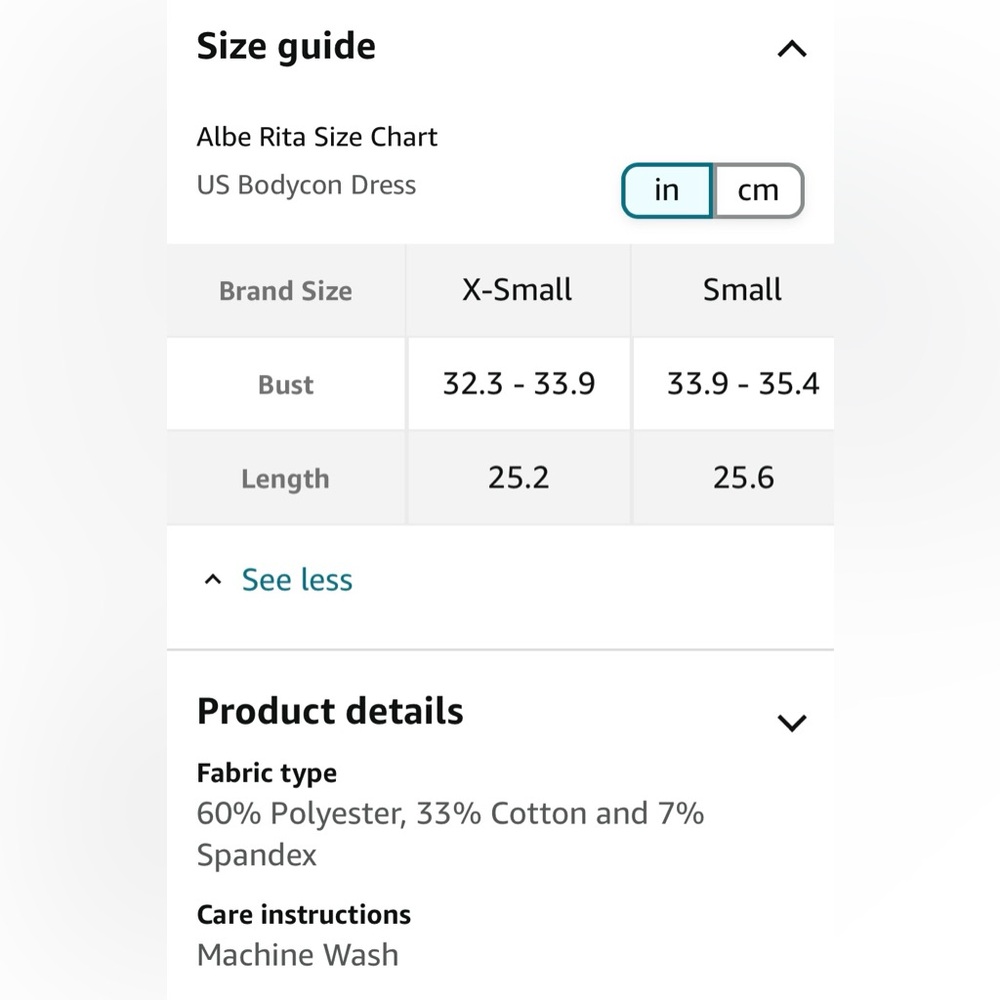The width and height of the screenshot is (1000, 1000).
Task: Collapse the Size guide section chevron
Action: (791, 49)
